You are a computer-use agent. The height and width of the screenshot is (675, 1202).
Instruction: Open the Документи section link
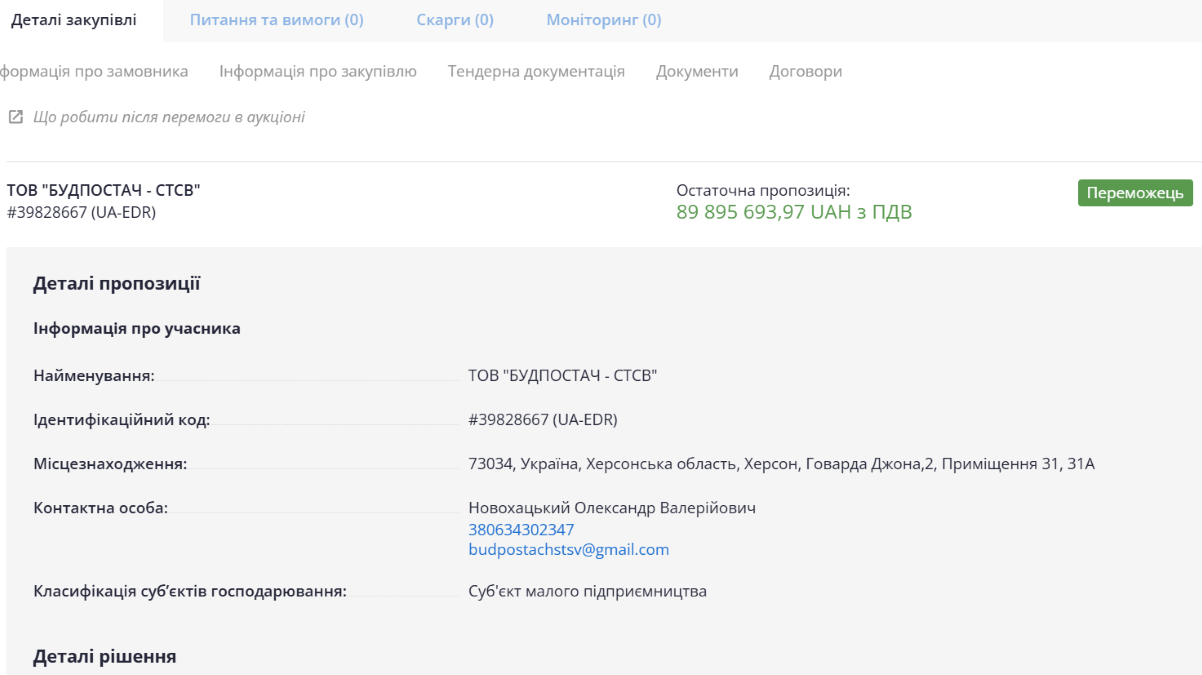pyautogui.click(x=697, y=72)
